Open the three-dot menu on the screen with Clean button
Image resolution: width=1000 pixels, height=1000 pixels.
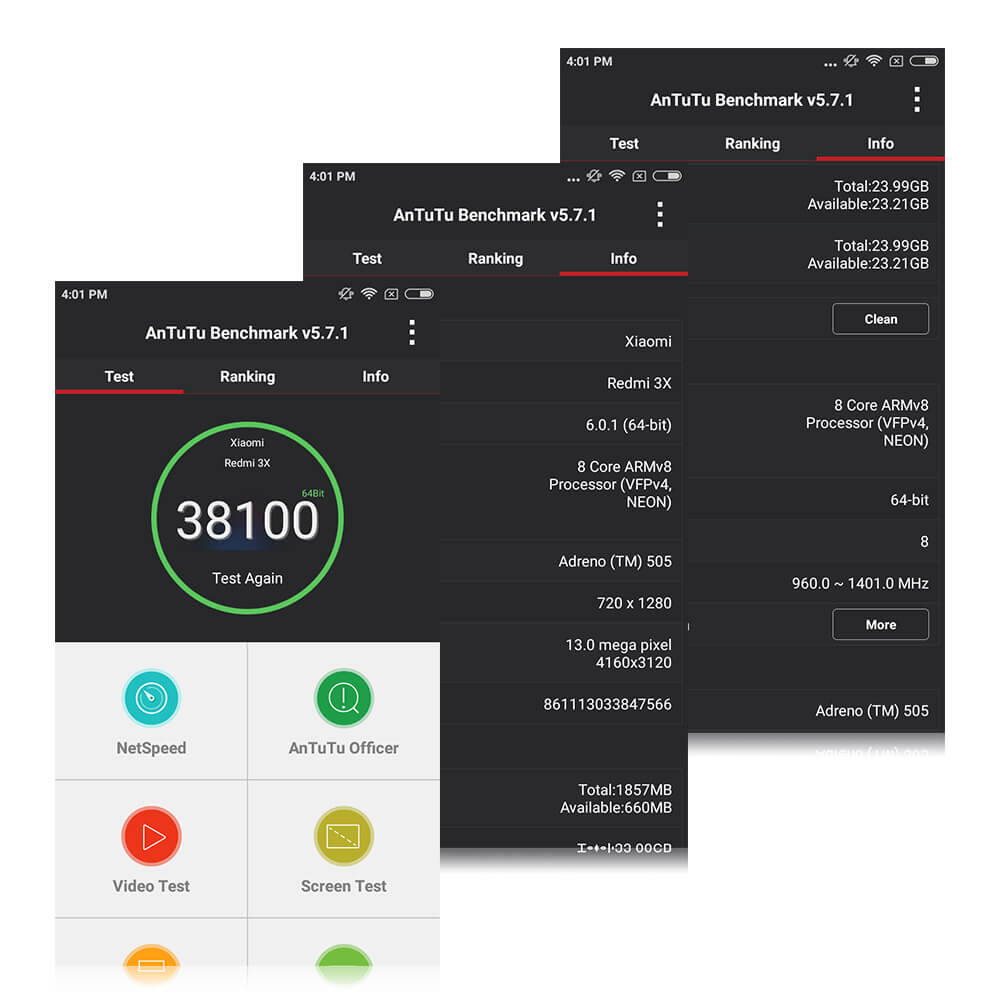click(x=916, y=100)
